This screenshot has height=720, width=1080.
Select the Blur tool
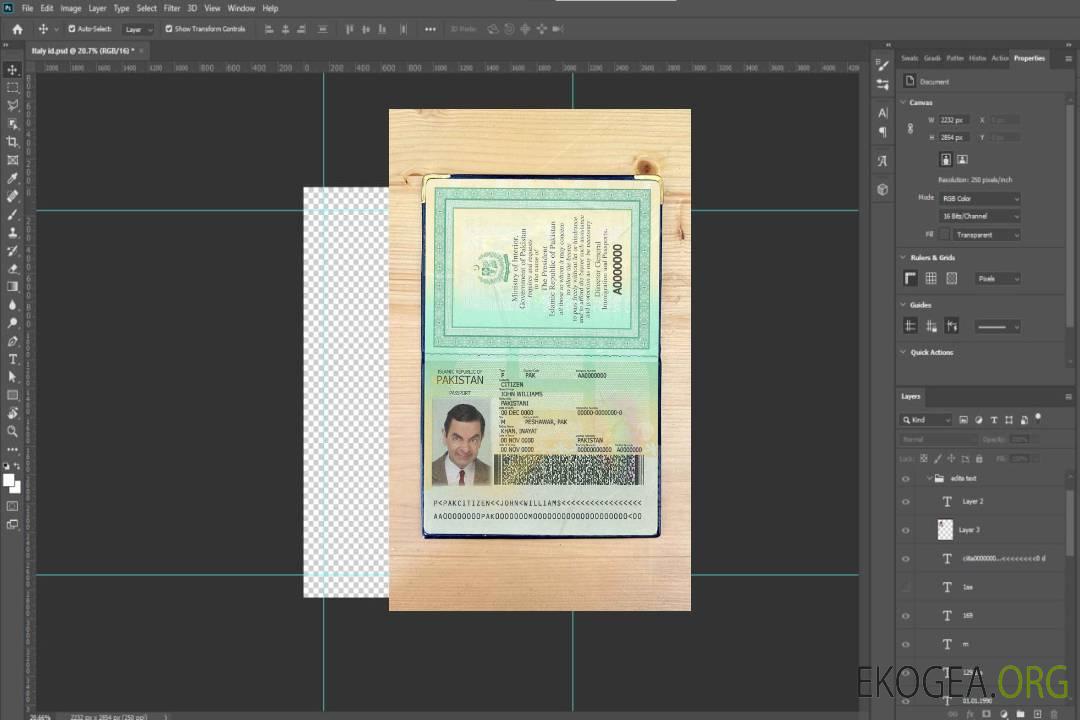12,305
